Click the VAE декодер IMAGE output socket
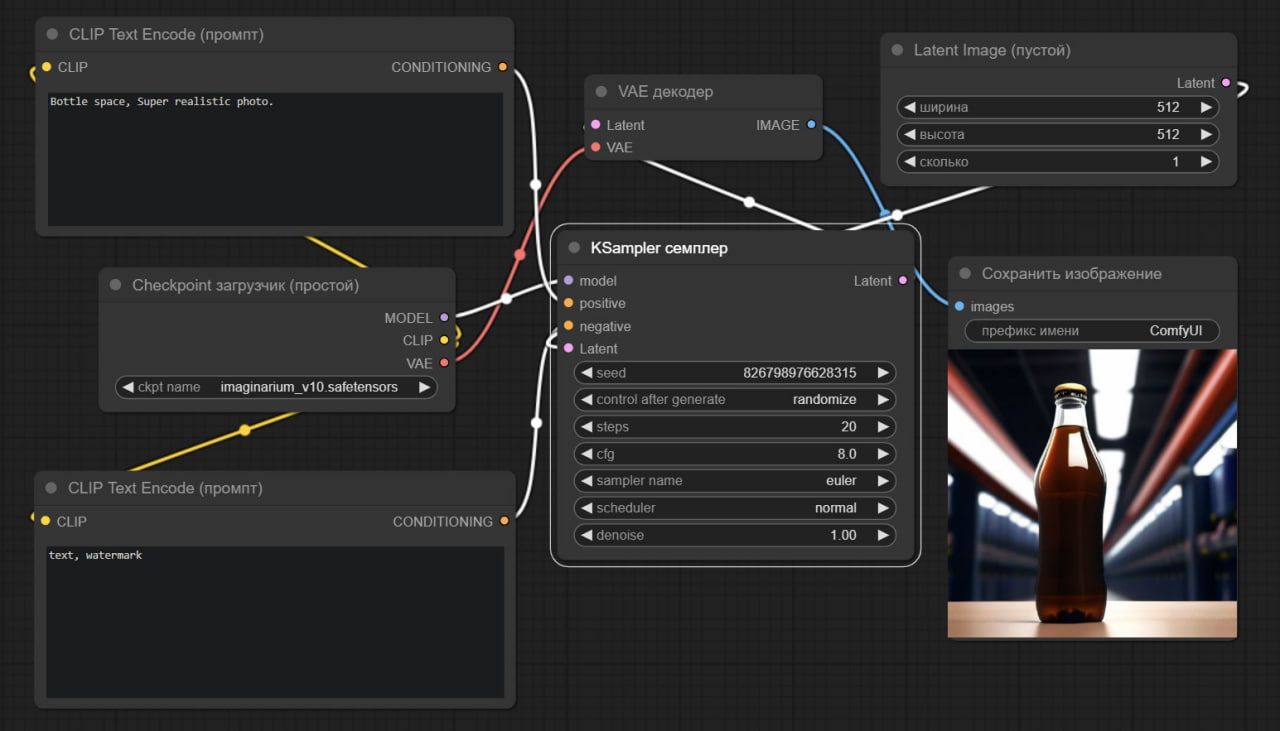Viewport: 1280px width, 731px height. tap(811, 125)
